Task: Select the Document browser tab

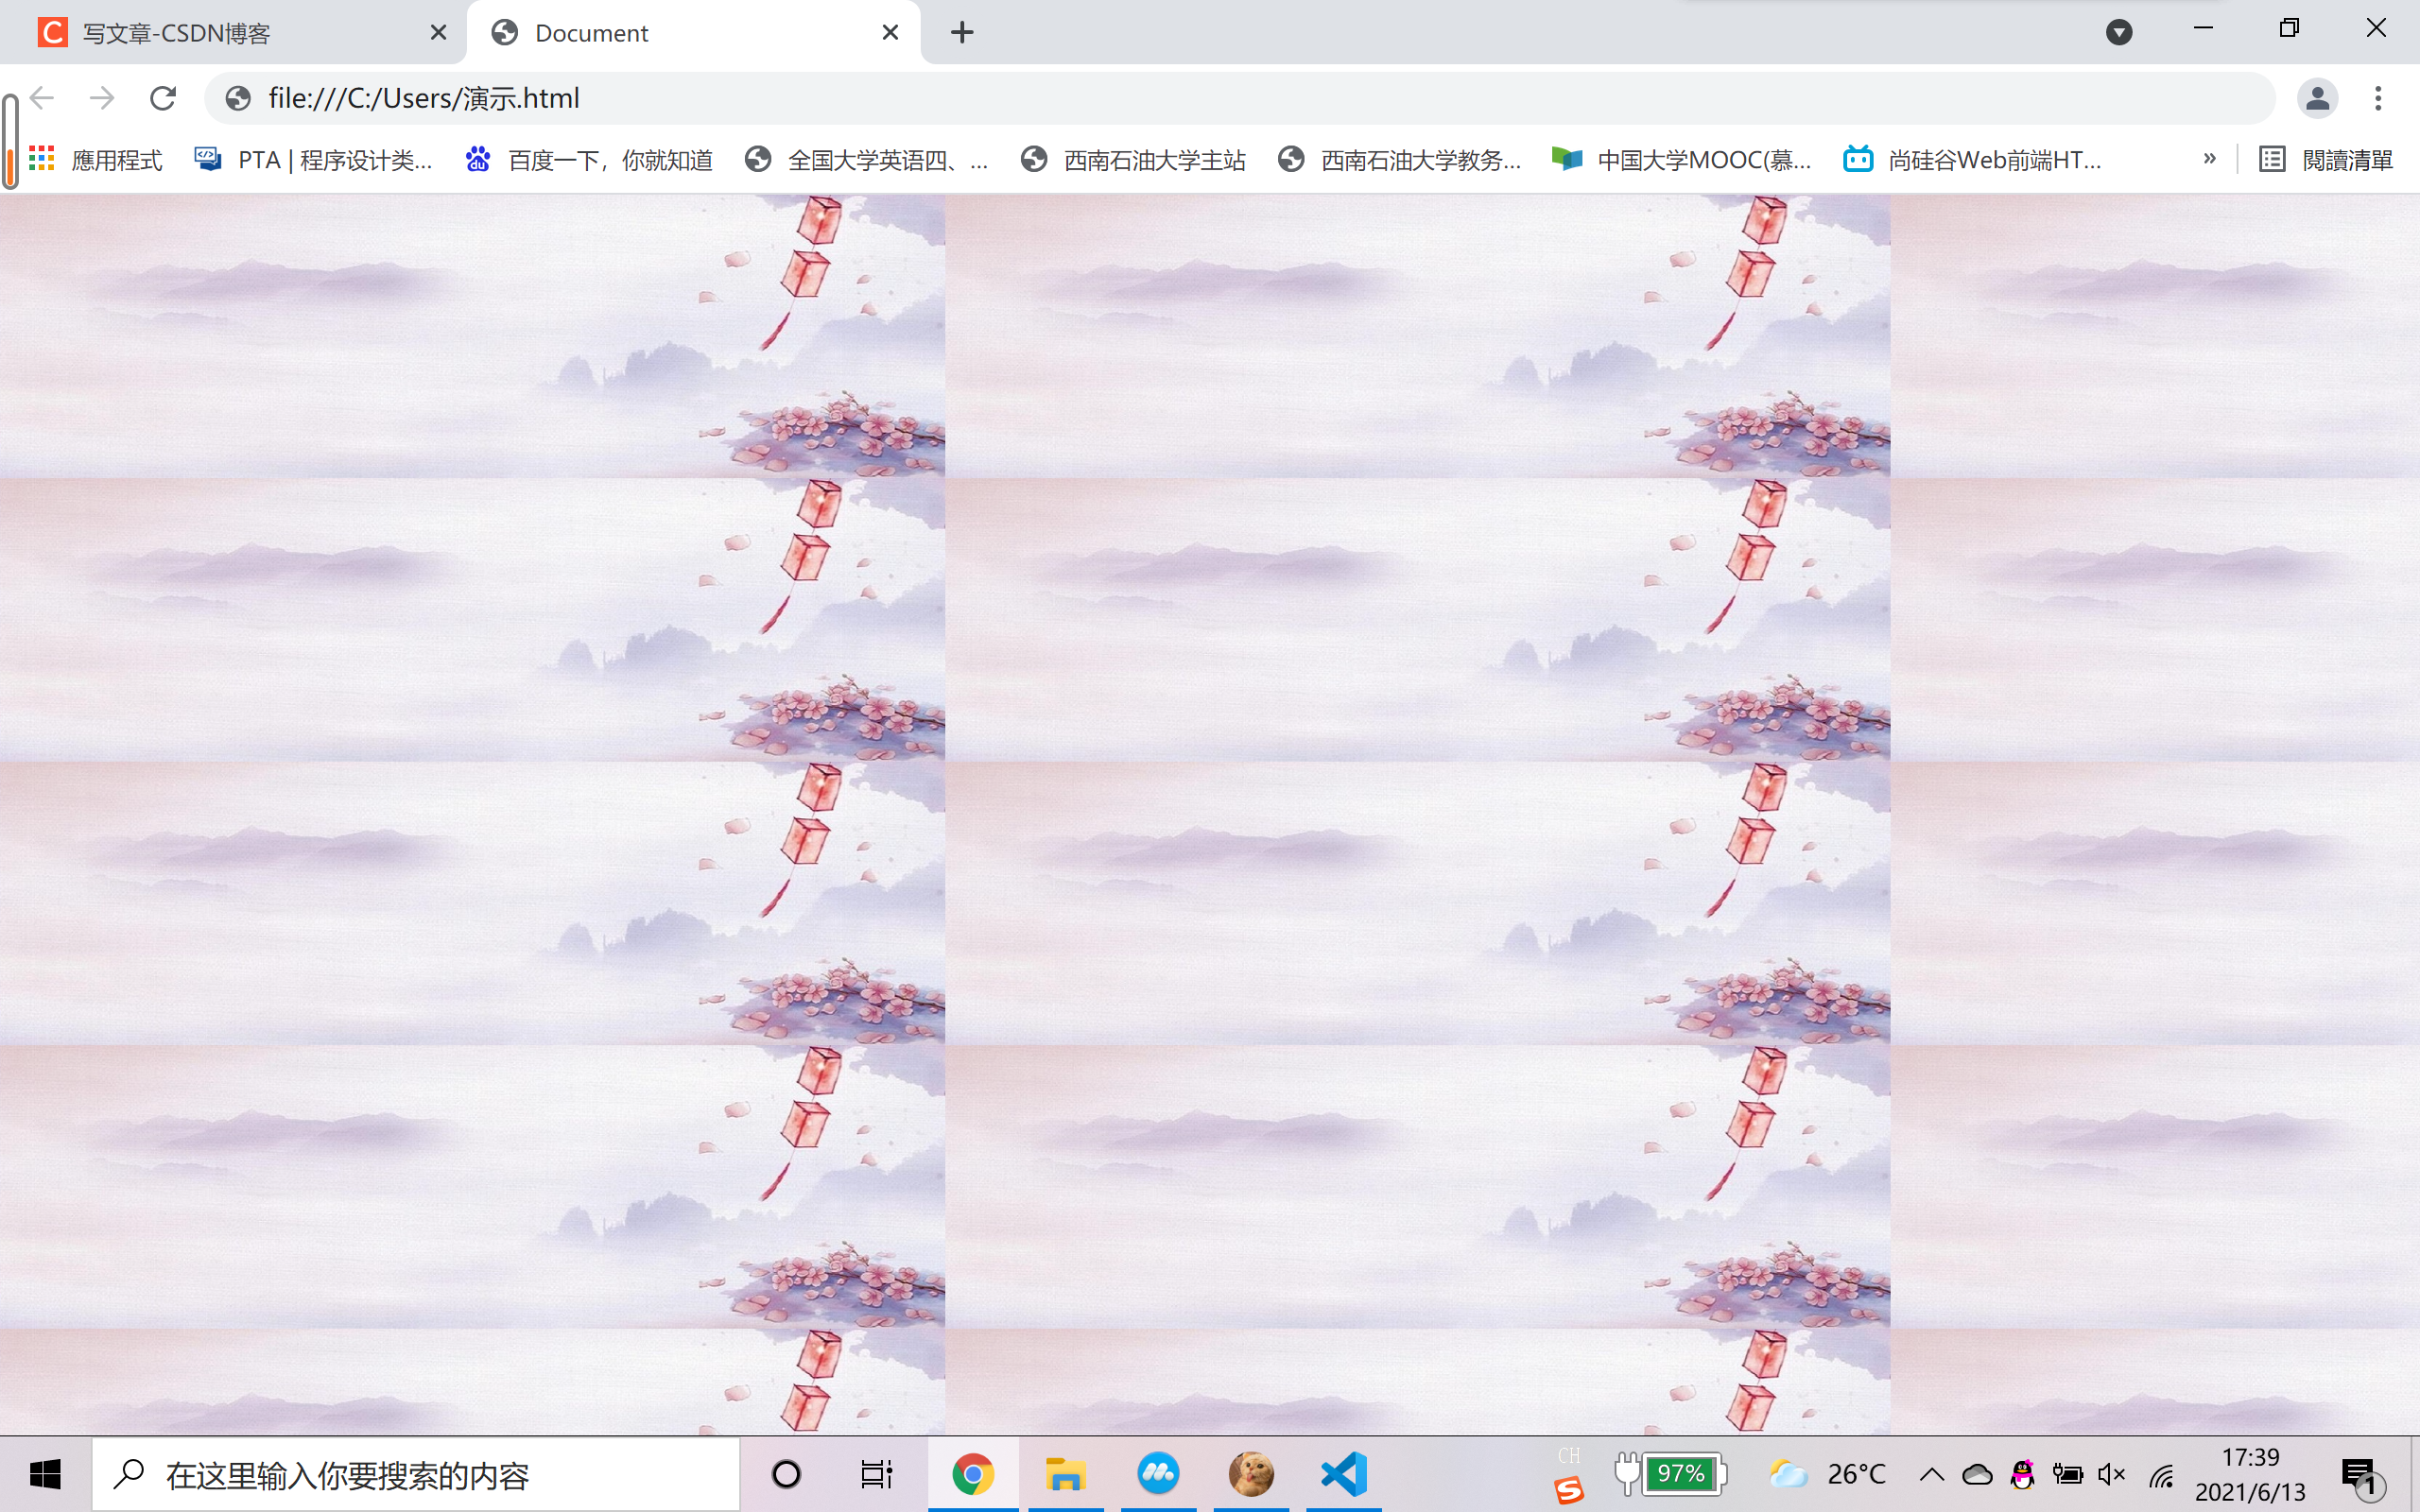Action: pyautogui.click(x=694, y=33)
